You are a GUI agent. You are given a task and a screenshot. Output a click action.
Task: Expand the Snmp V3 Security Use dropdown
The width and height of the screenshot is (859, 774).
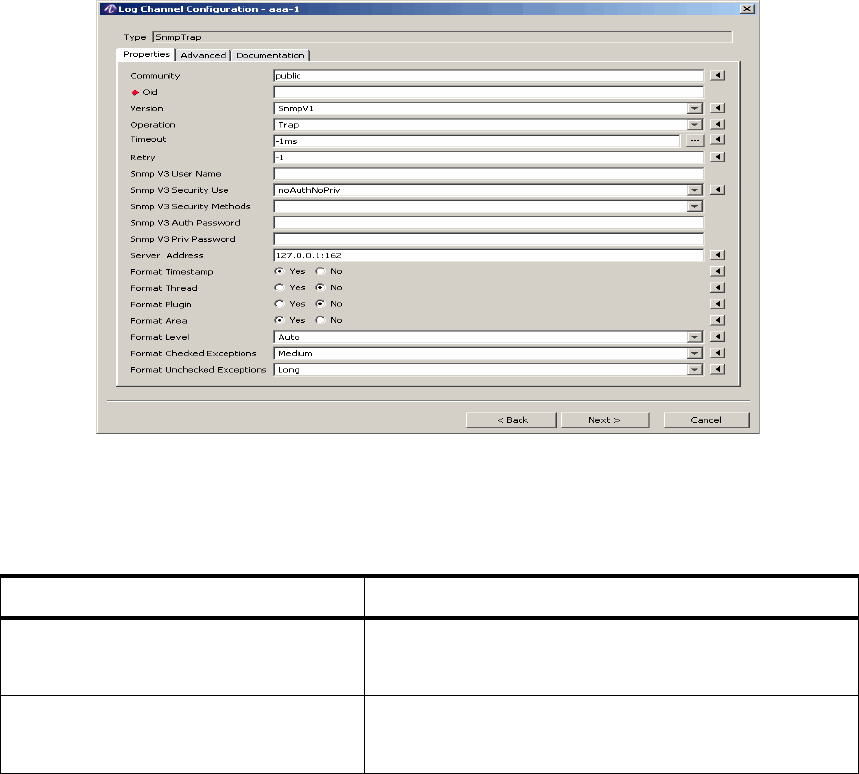point(693,190)
